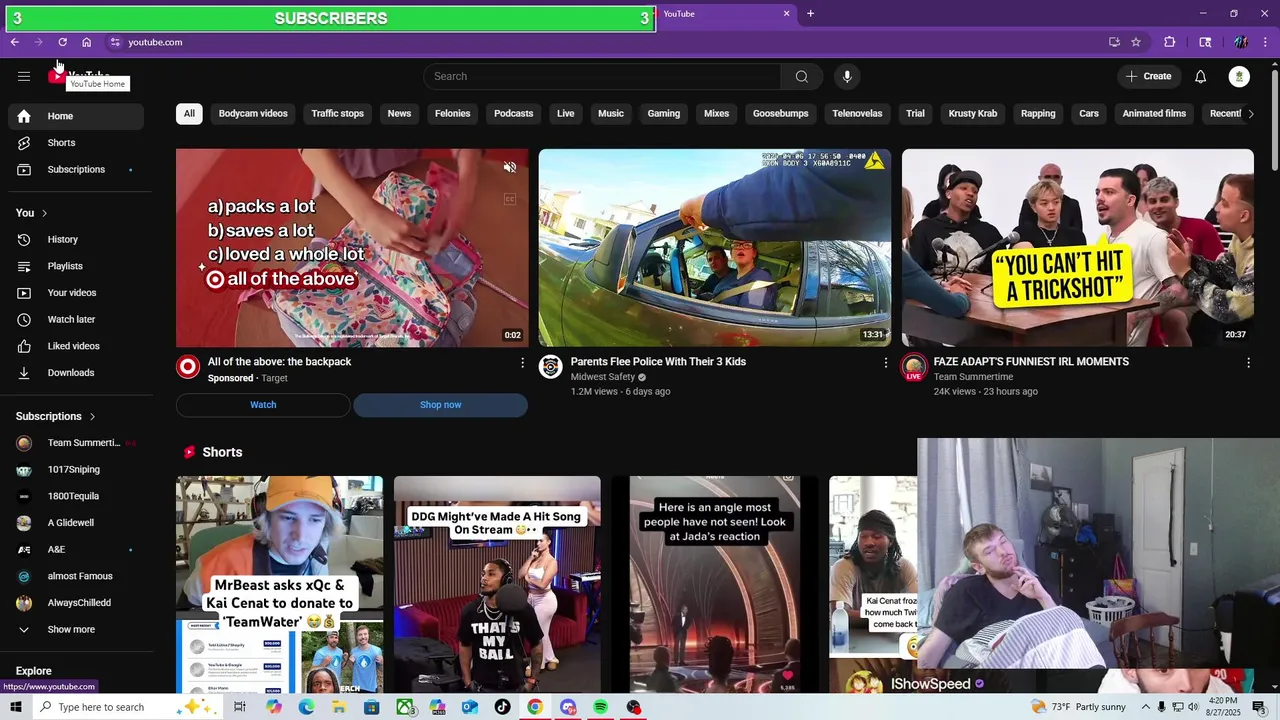Filter by the Krusty Krab chip
The height and width of the screenshot is (720, 1280).
[x=972, y=114]
